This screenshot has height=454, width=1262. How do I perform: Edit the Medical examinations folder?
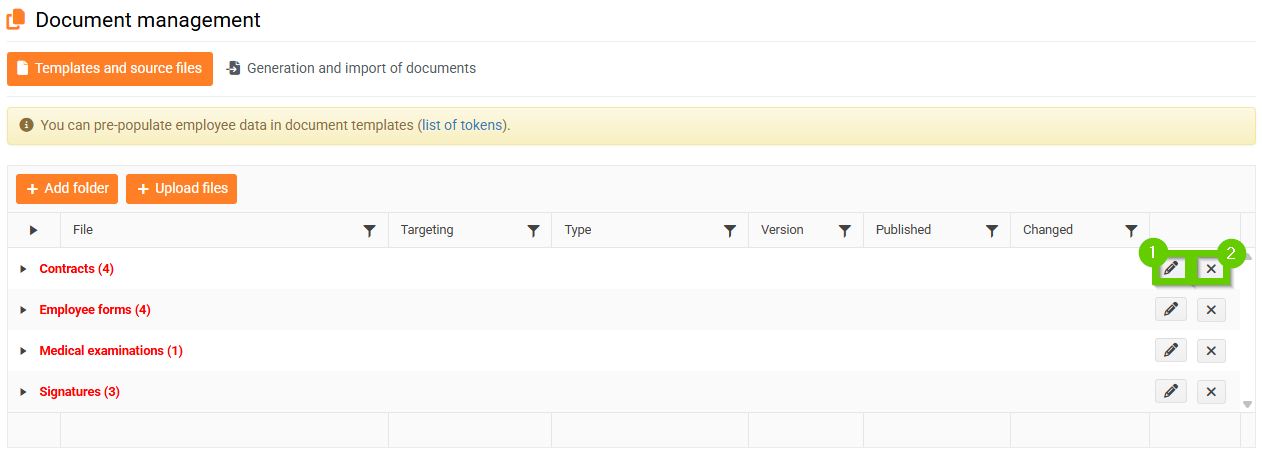[x=1170, y=351]
